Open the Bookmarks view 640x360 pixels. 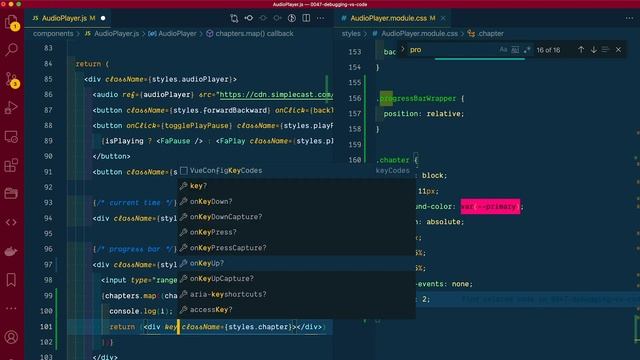(x=11, y=280)
